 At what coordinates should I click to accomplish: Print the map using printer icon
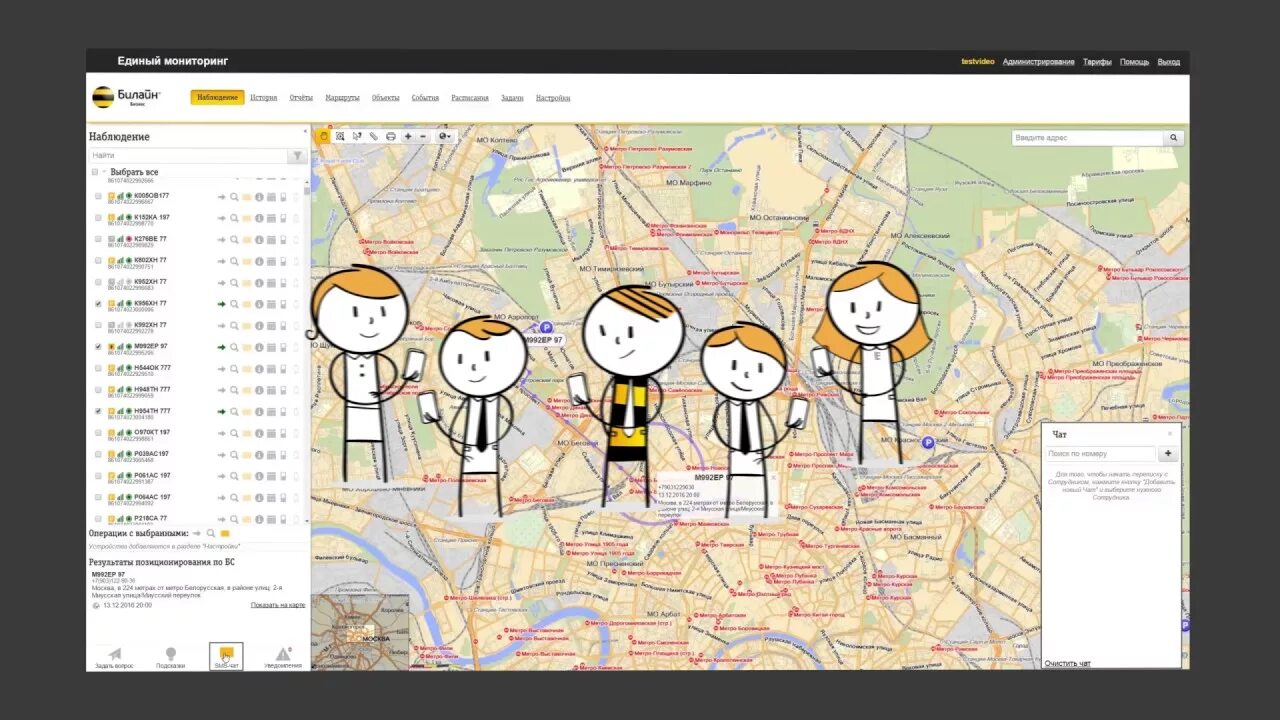(x=391, y=136)
